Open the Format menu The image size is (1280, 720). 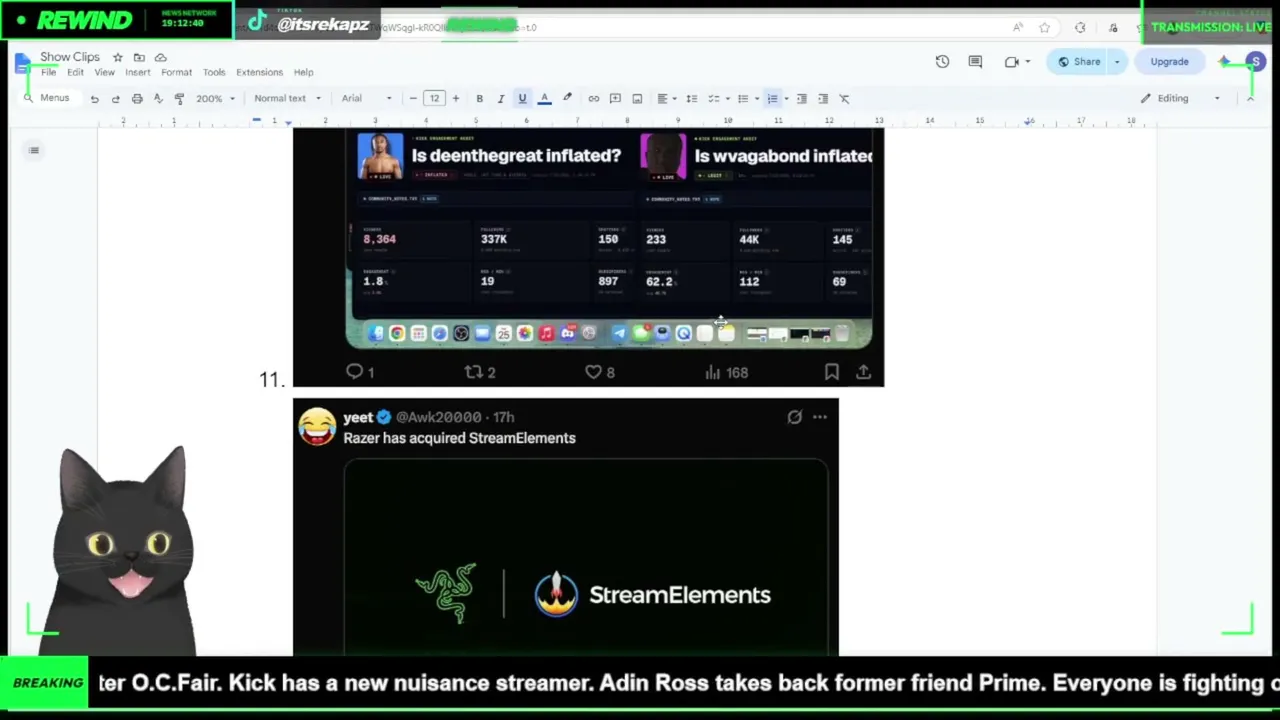point(176,73)
